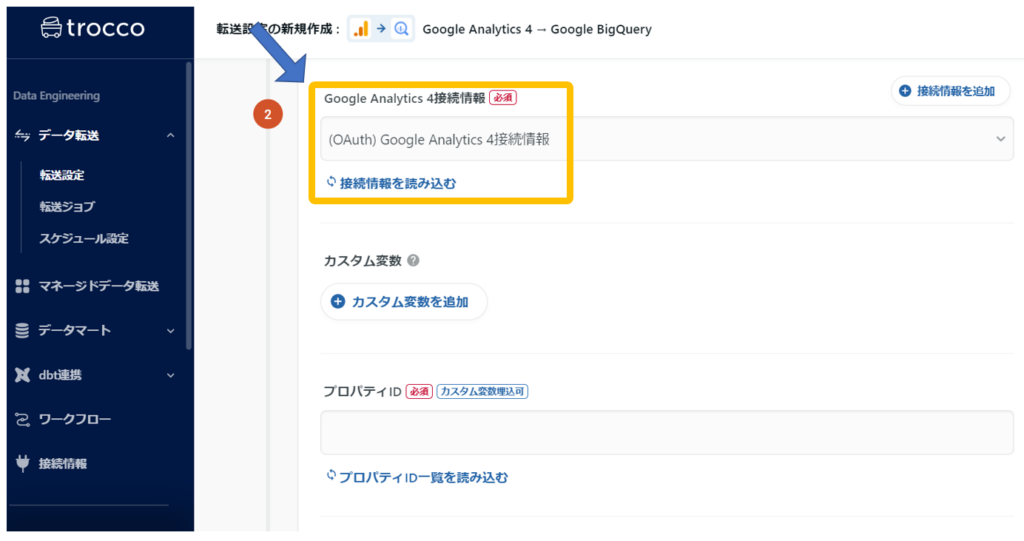Viewport: 1024px width, 541px height.
Task: Click the データマート database icon
Action: click(22, 330)
